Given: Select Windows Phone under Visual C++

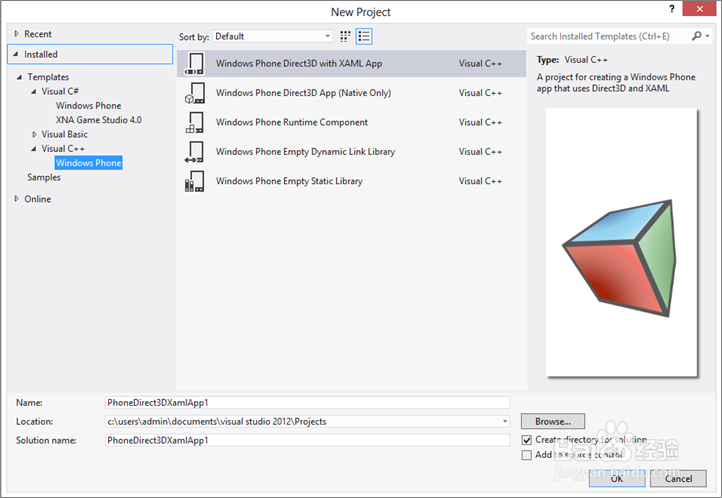Looking at the screenshot, I should tap(88, 162).
